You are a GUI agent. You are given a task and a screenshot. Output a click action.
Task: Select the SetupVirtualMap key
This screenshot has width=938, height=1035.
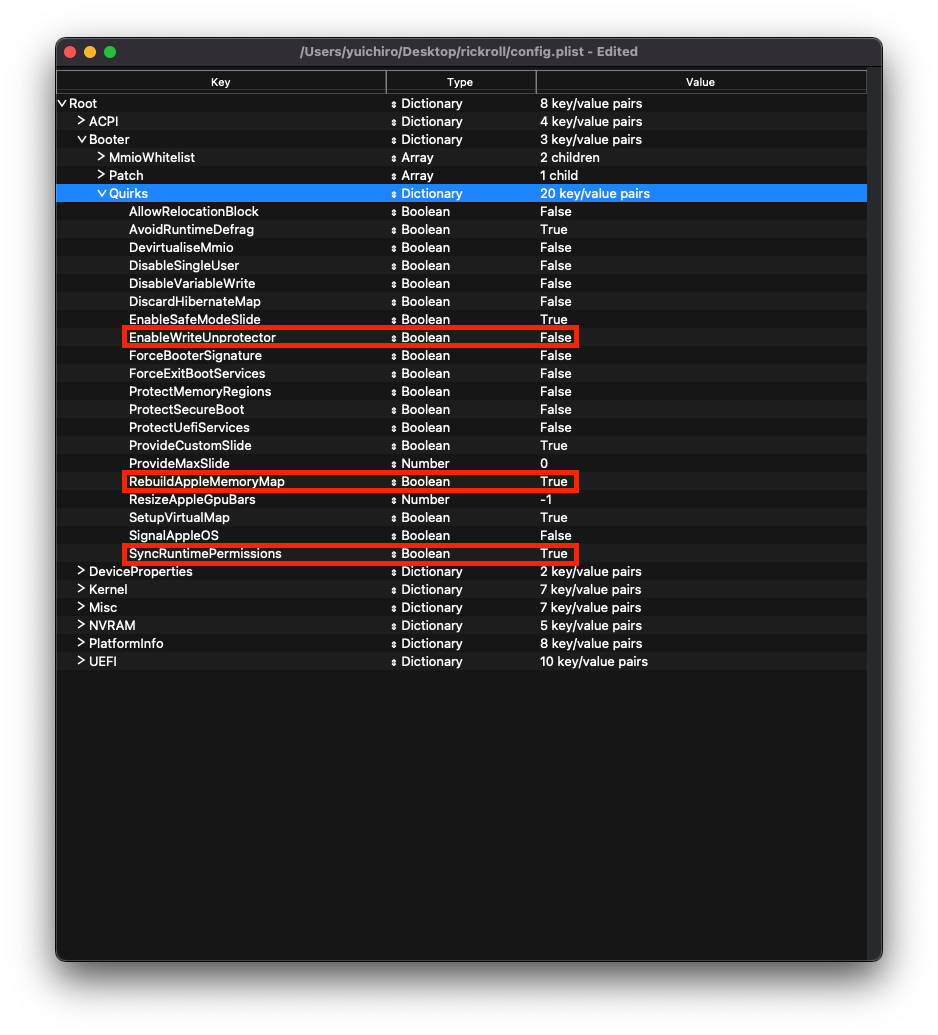179,518
